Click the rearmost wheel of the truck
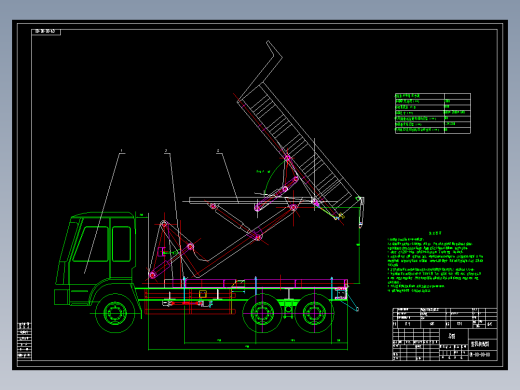Viewport: 520px width, 390px height. coord(314,313)
